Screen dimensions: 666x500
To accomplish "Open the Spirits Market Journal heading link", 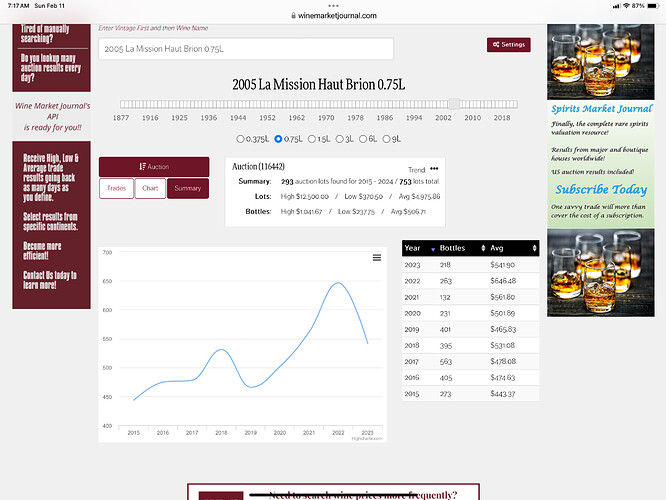I will (601, 109).
